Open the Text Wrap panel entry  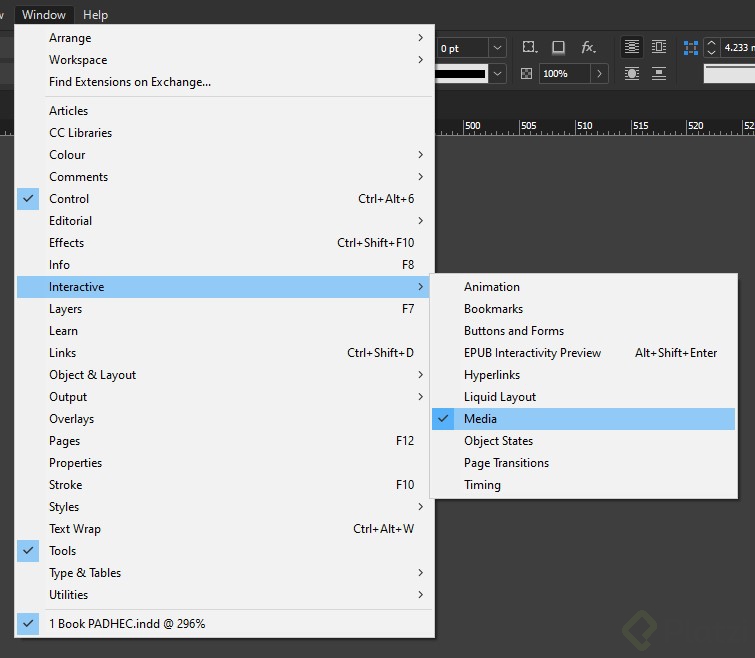(x=225, y=529)
